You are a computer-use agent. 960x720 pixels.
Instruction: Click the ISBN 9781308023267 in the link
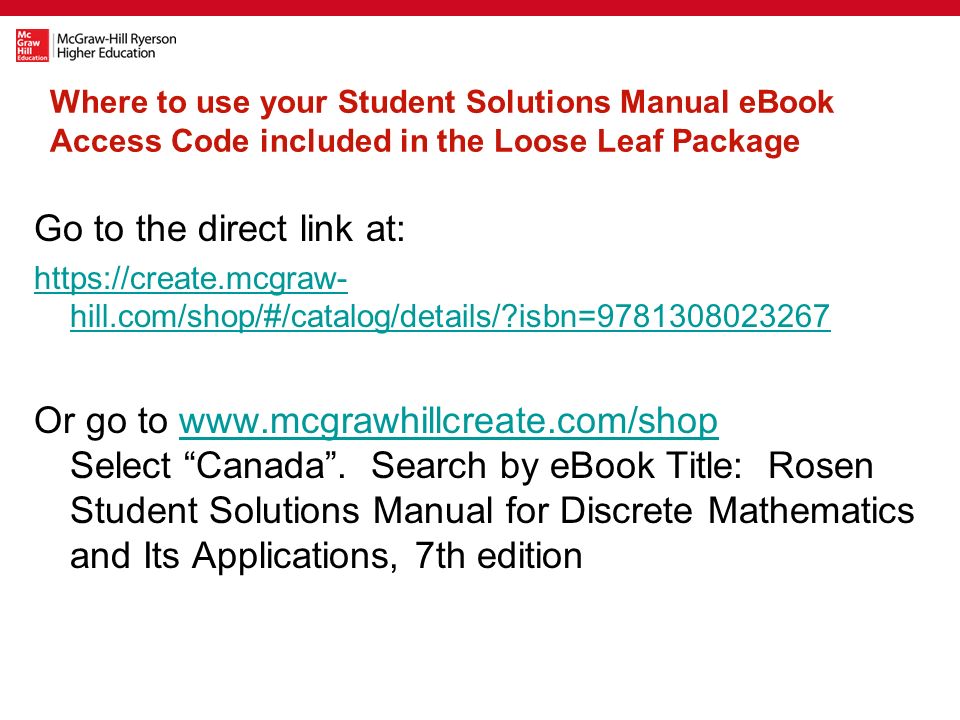point(713,317)
